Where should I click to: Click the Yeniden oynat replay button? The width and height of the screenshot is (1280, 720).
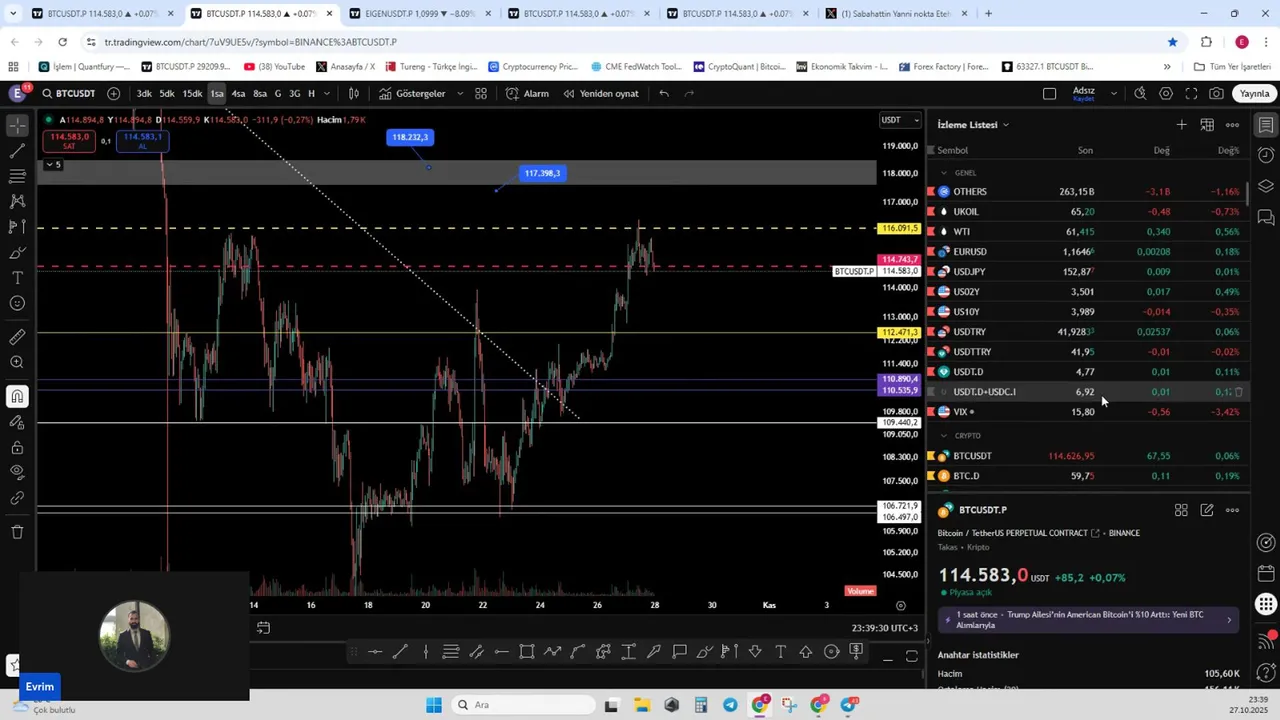coord(601,93)
